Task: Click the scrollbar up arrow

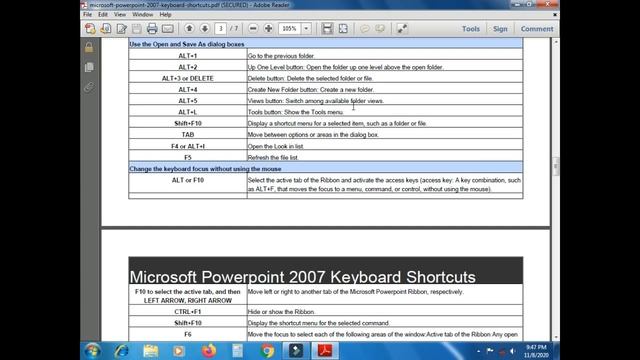Action: pyautogui.click(x=556, y=42)
